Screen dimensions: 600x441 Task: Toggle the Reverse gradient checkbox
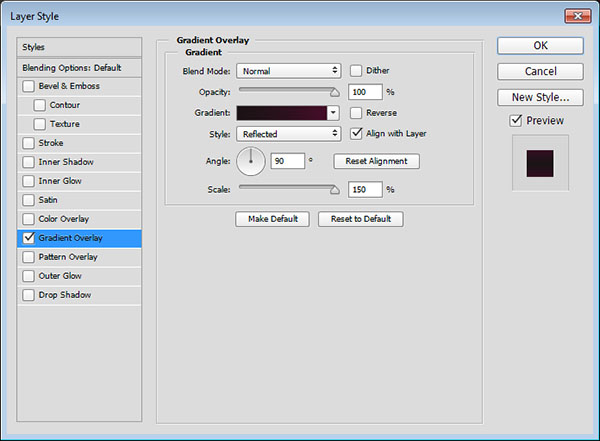(357, 114)
